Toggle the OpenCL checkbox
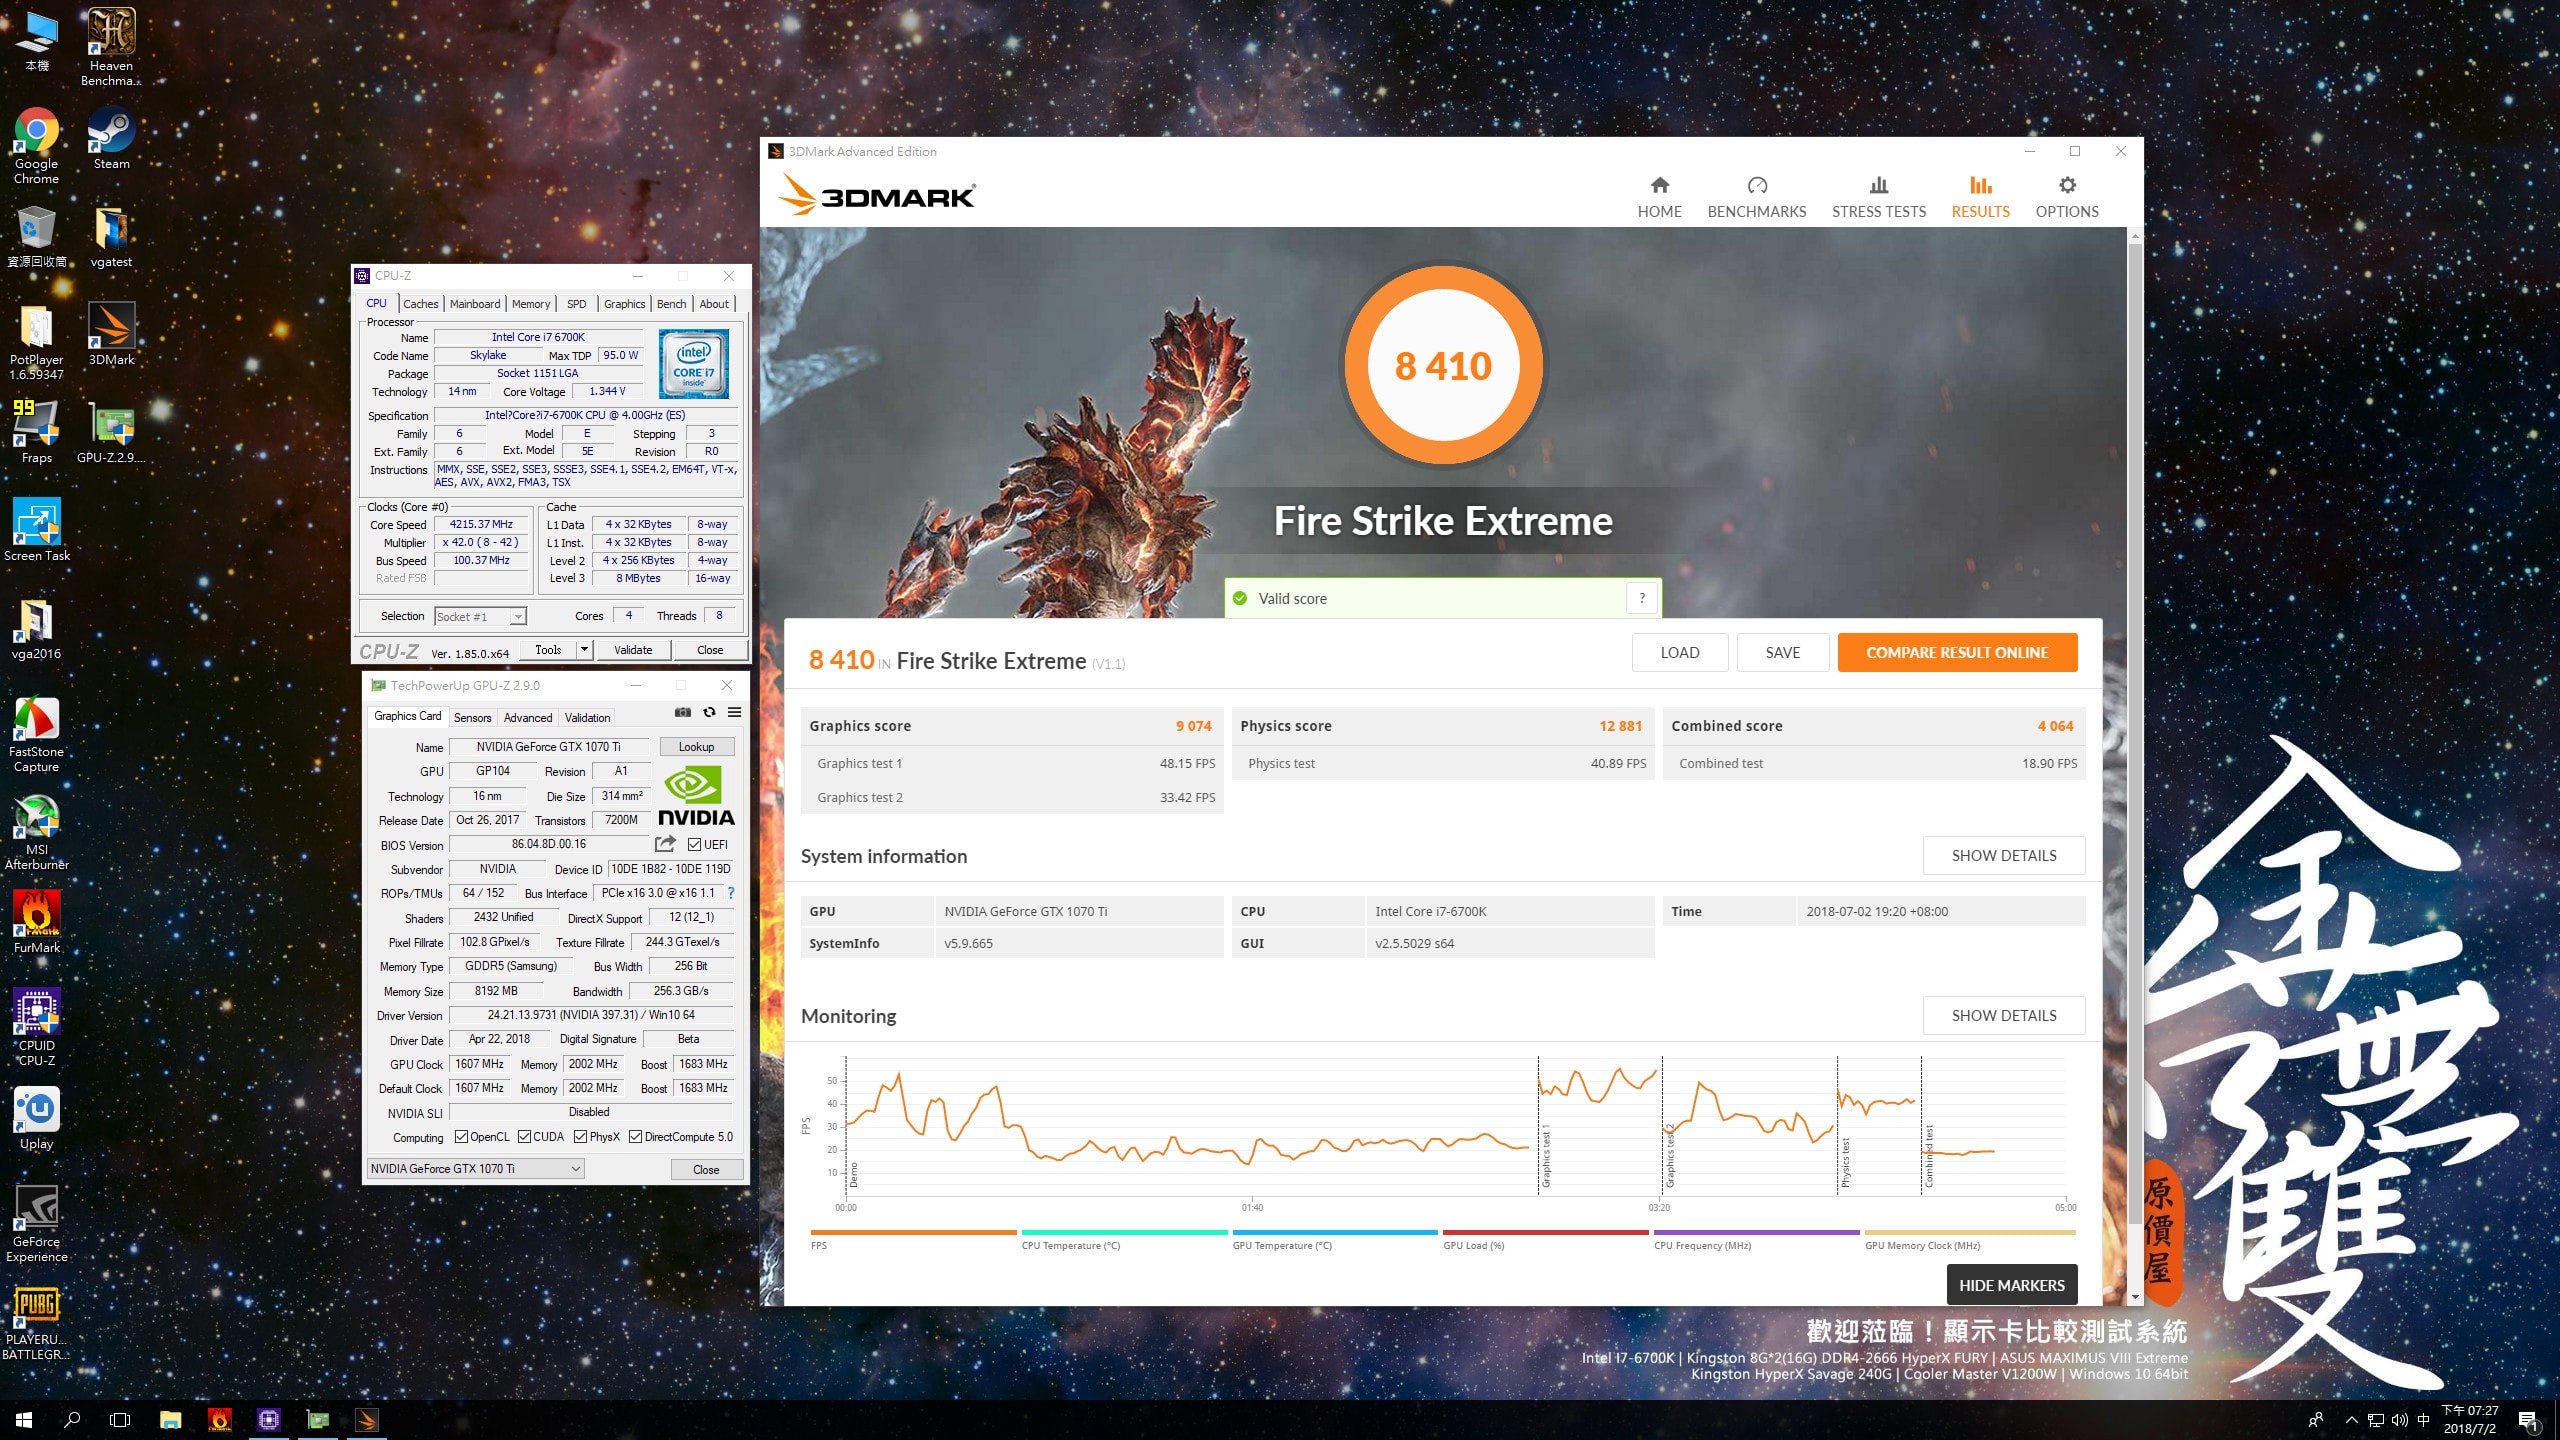This screenshot has height=1440, width=2560. click(x=461, y=1136)
